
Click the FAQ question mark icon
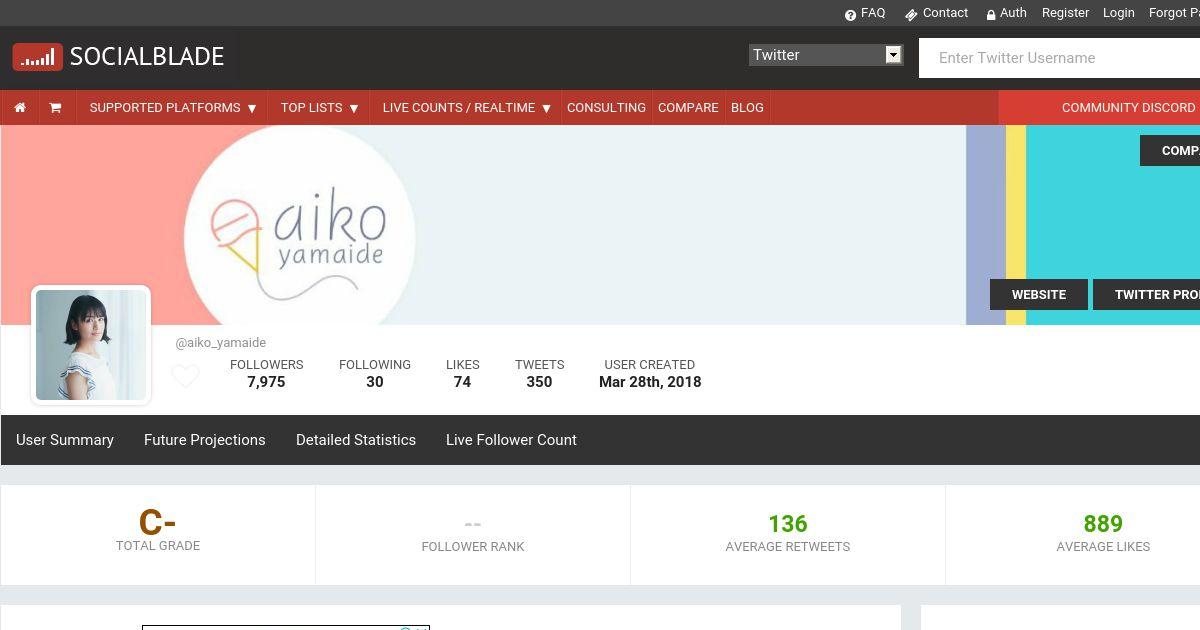click(851, 14)
